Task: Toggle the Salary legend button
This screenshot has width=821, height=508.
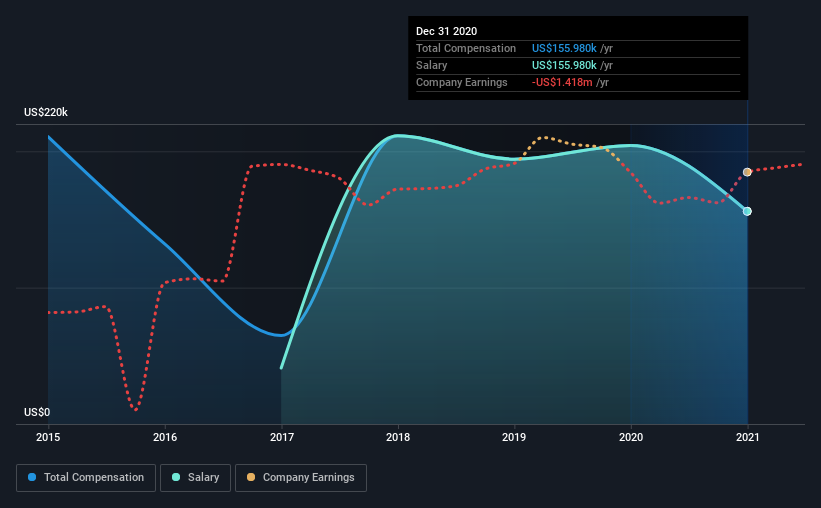Action: click(x=195, y=478)
